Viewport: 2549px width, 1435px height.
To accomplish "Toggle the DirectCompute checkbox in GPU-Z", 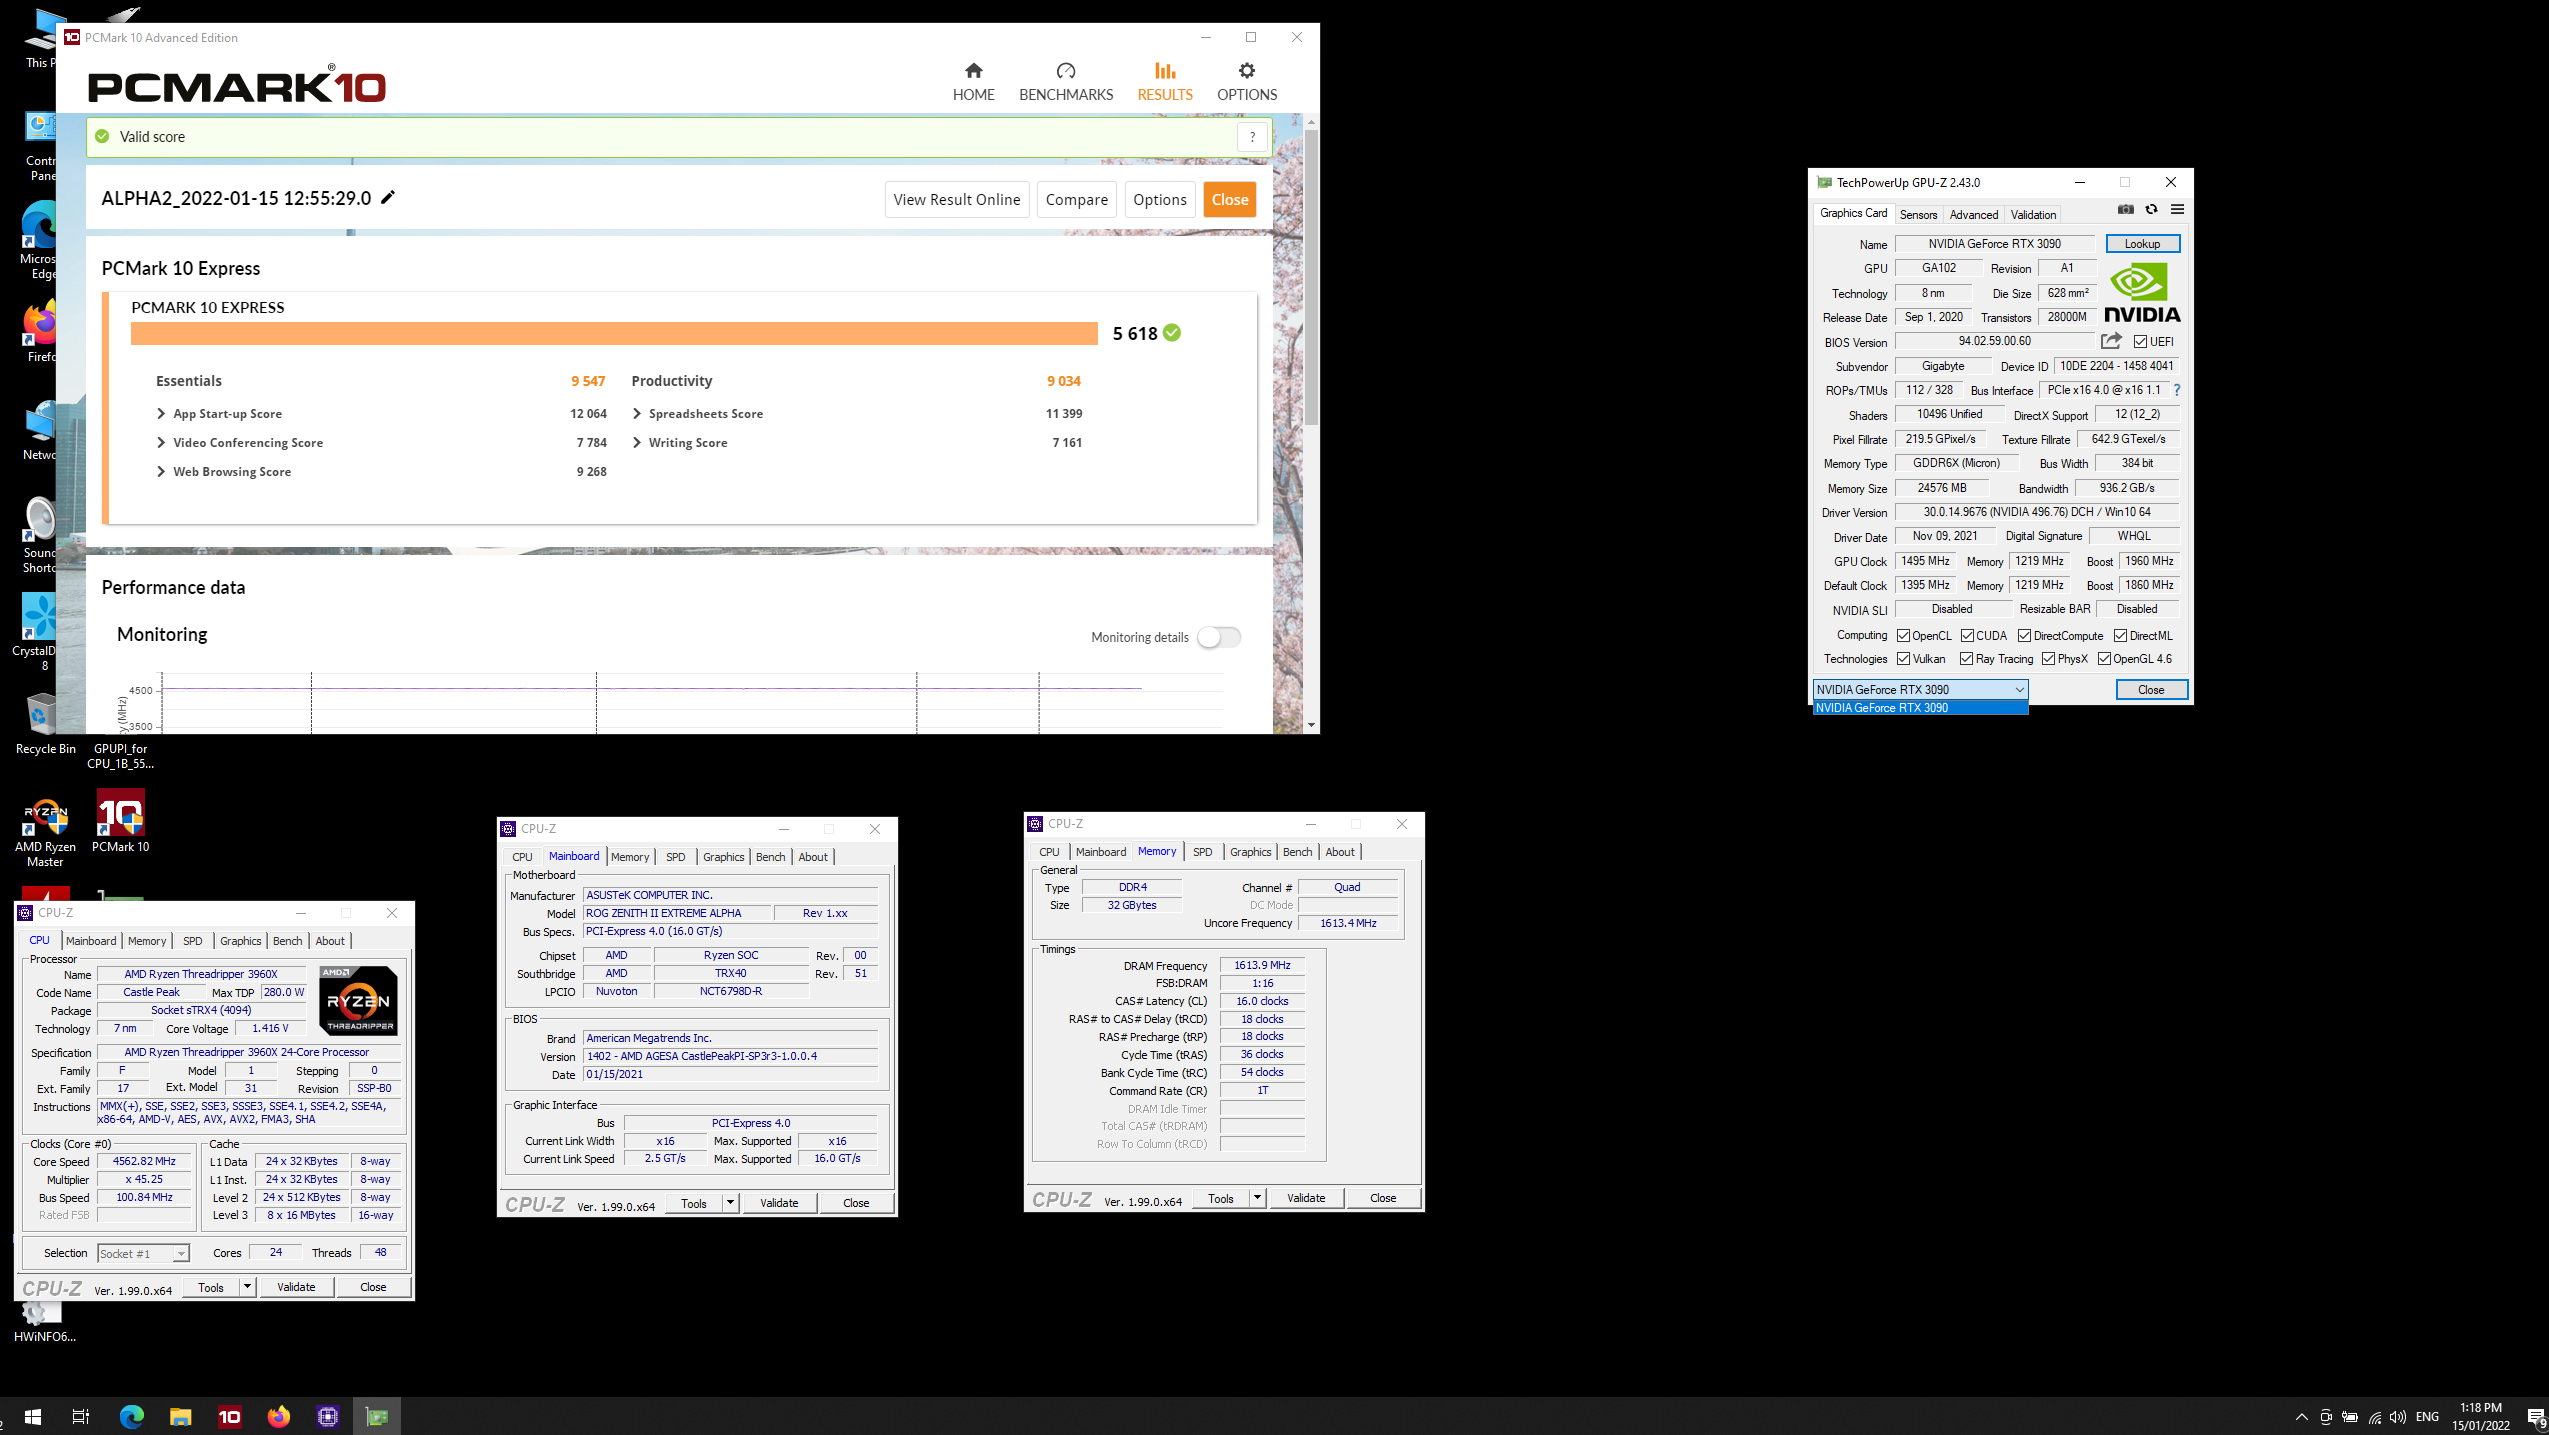I will (2024, 636).
